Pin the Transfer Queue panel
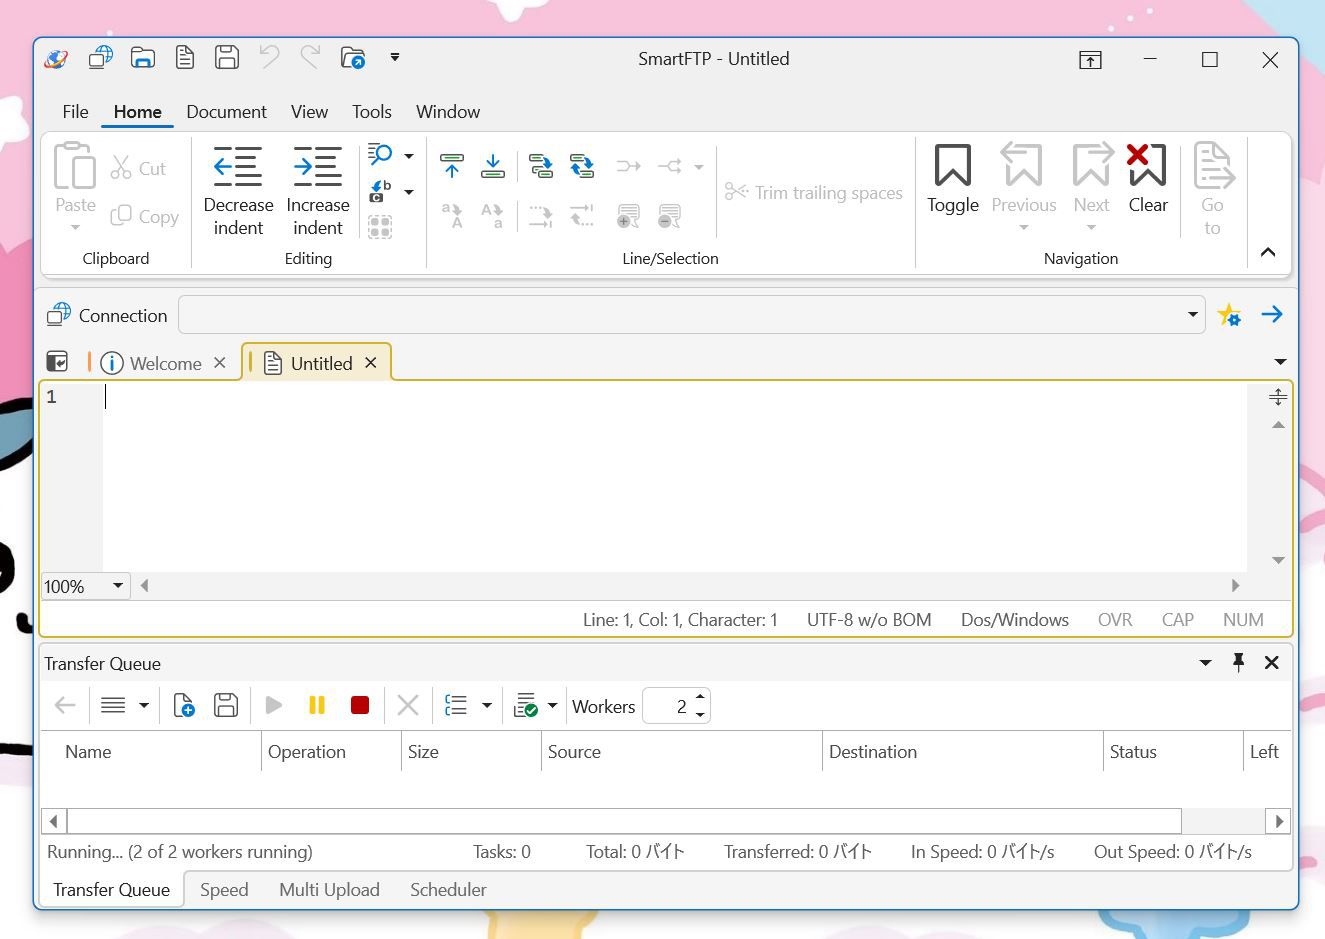 click(1238, 662)
